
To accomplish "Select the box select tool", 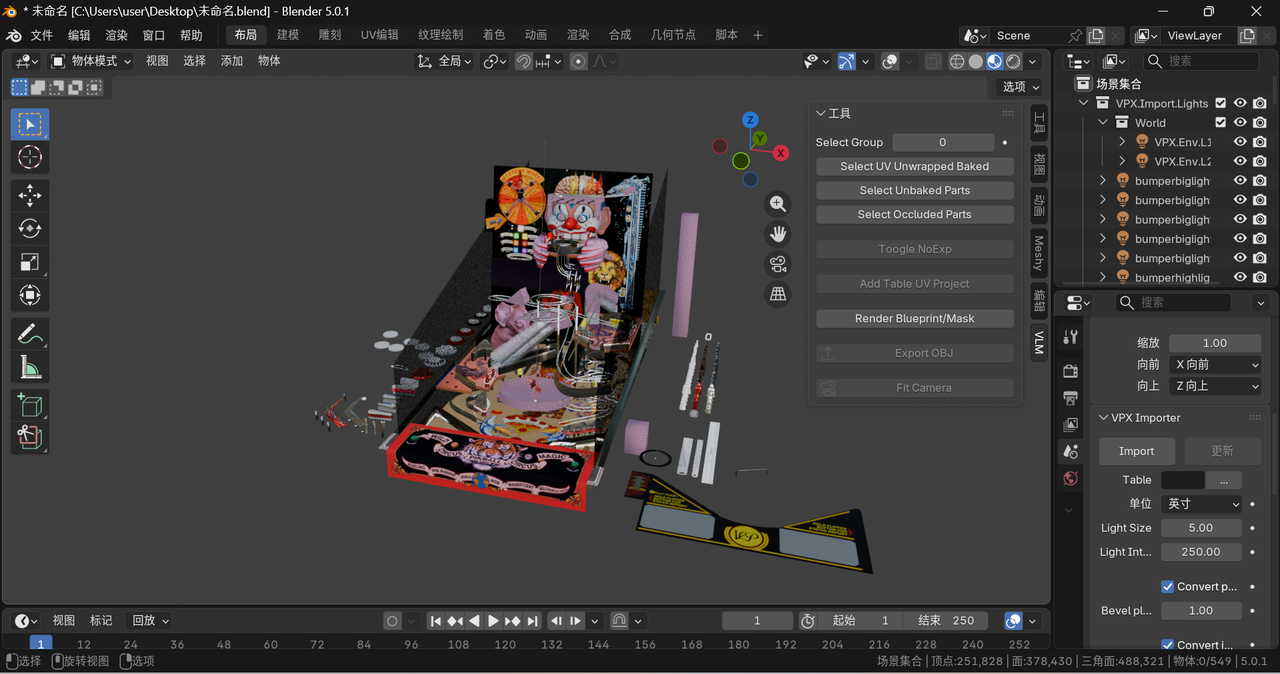I will click(30, 125).
